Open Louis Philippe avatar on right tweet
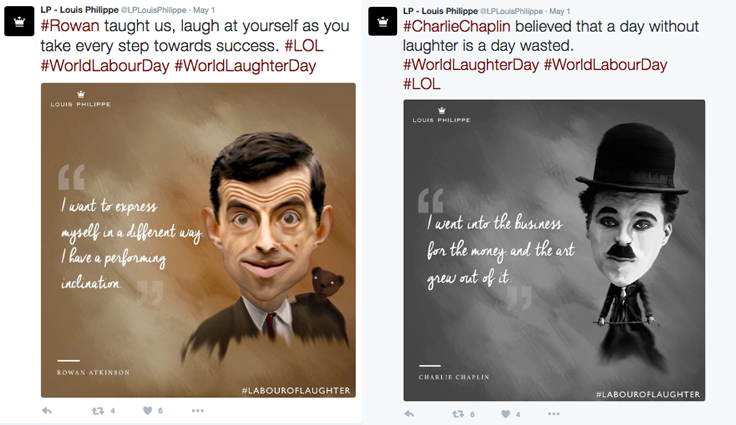 click(383, 21)
